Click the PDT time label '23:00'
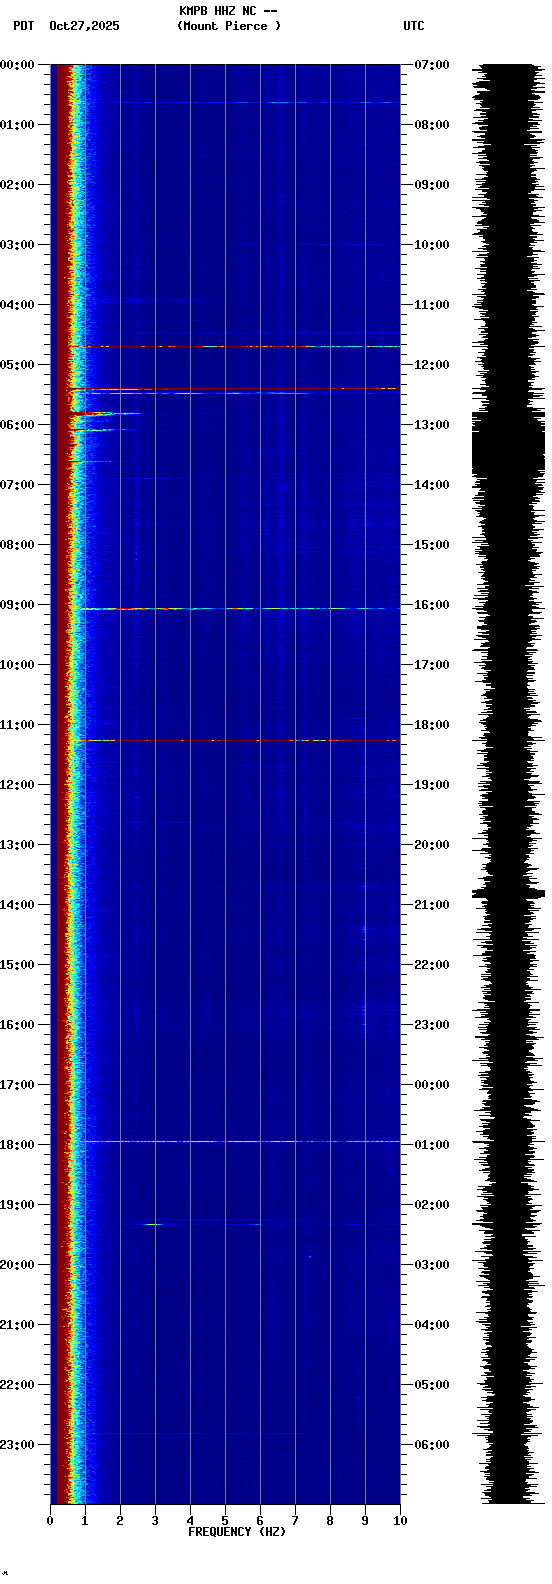 18,1445
